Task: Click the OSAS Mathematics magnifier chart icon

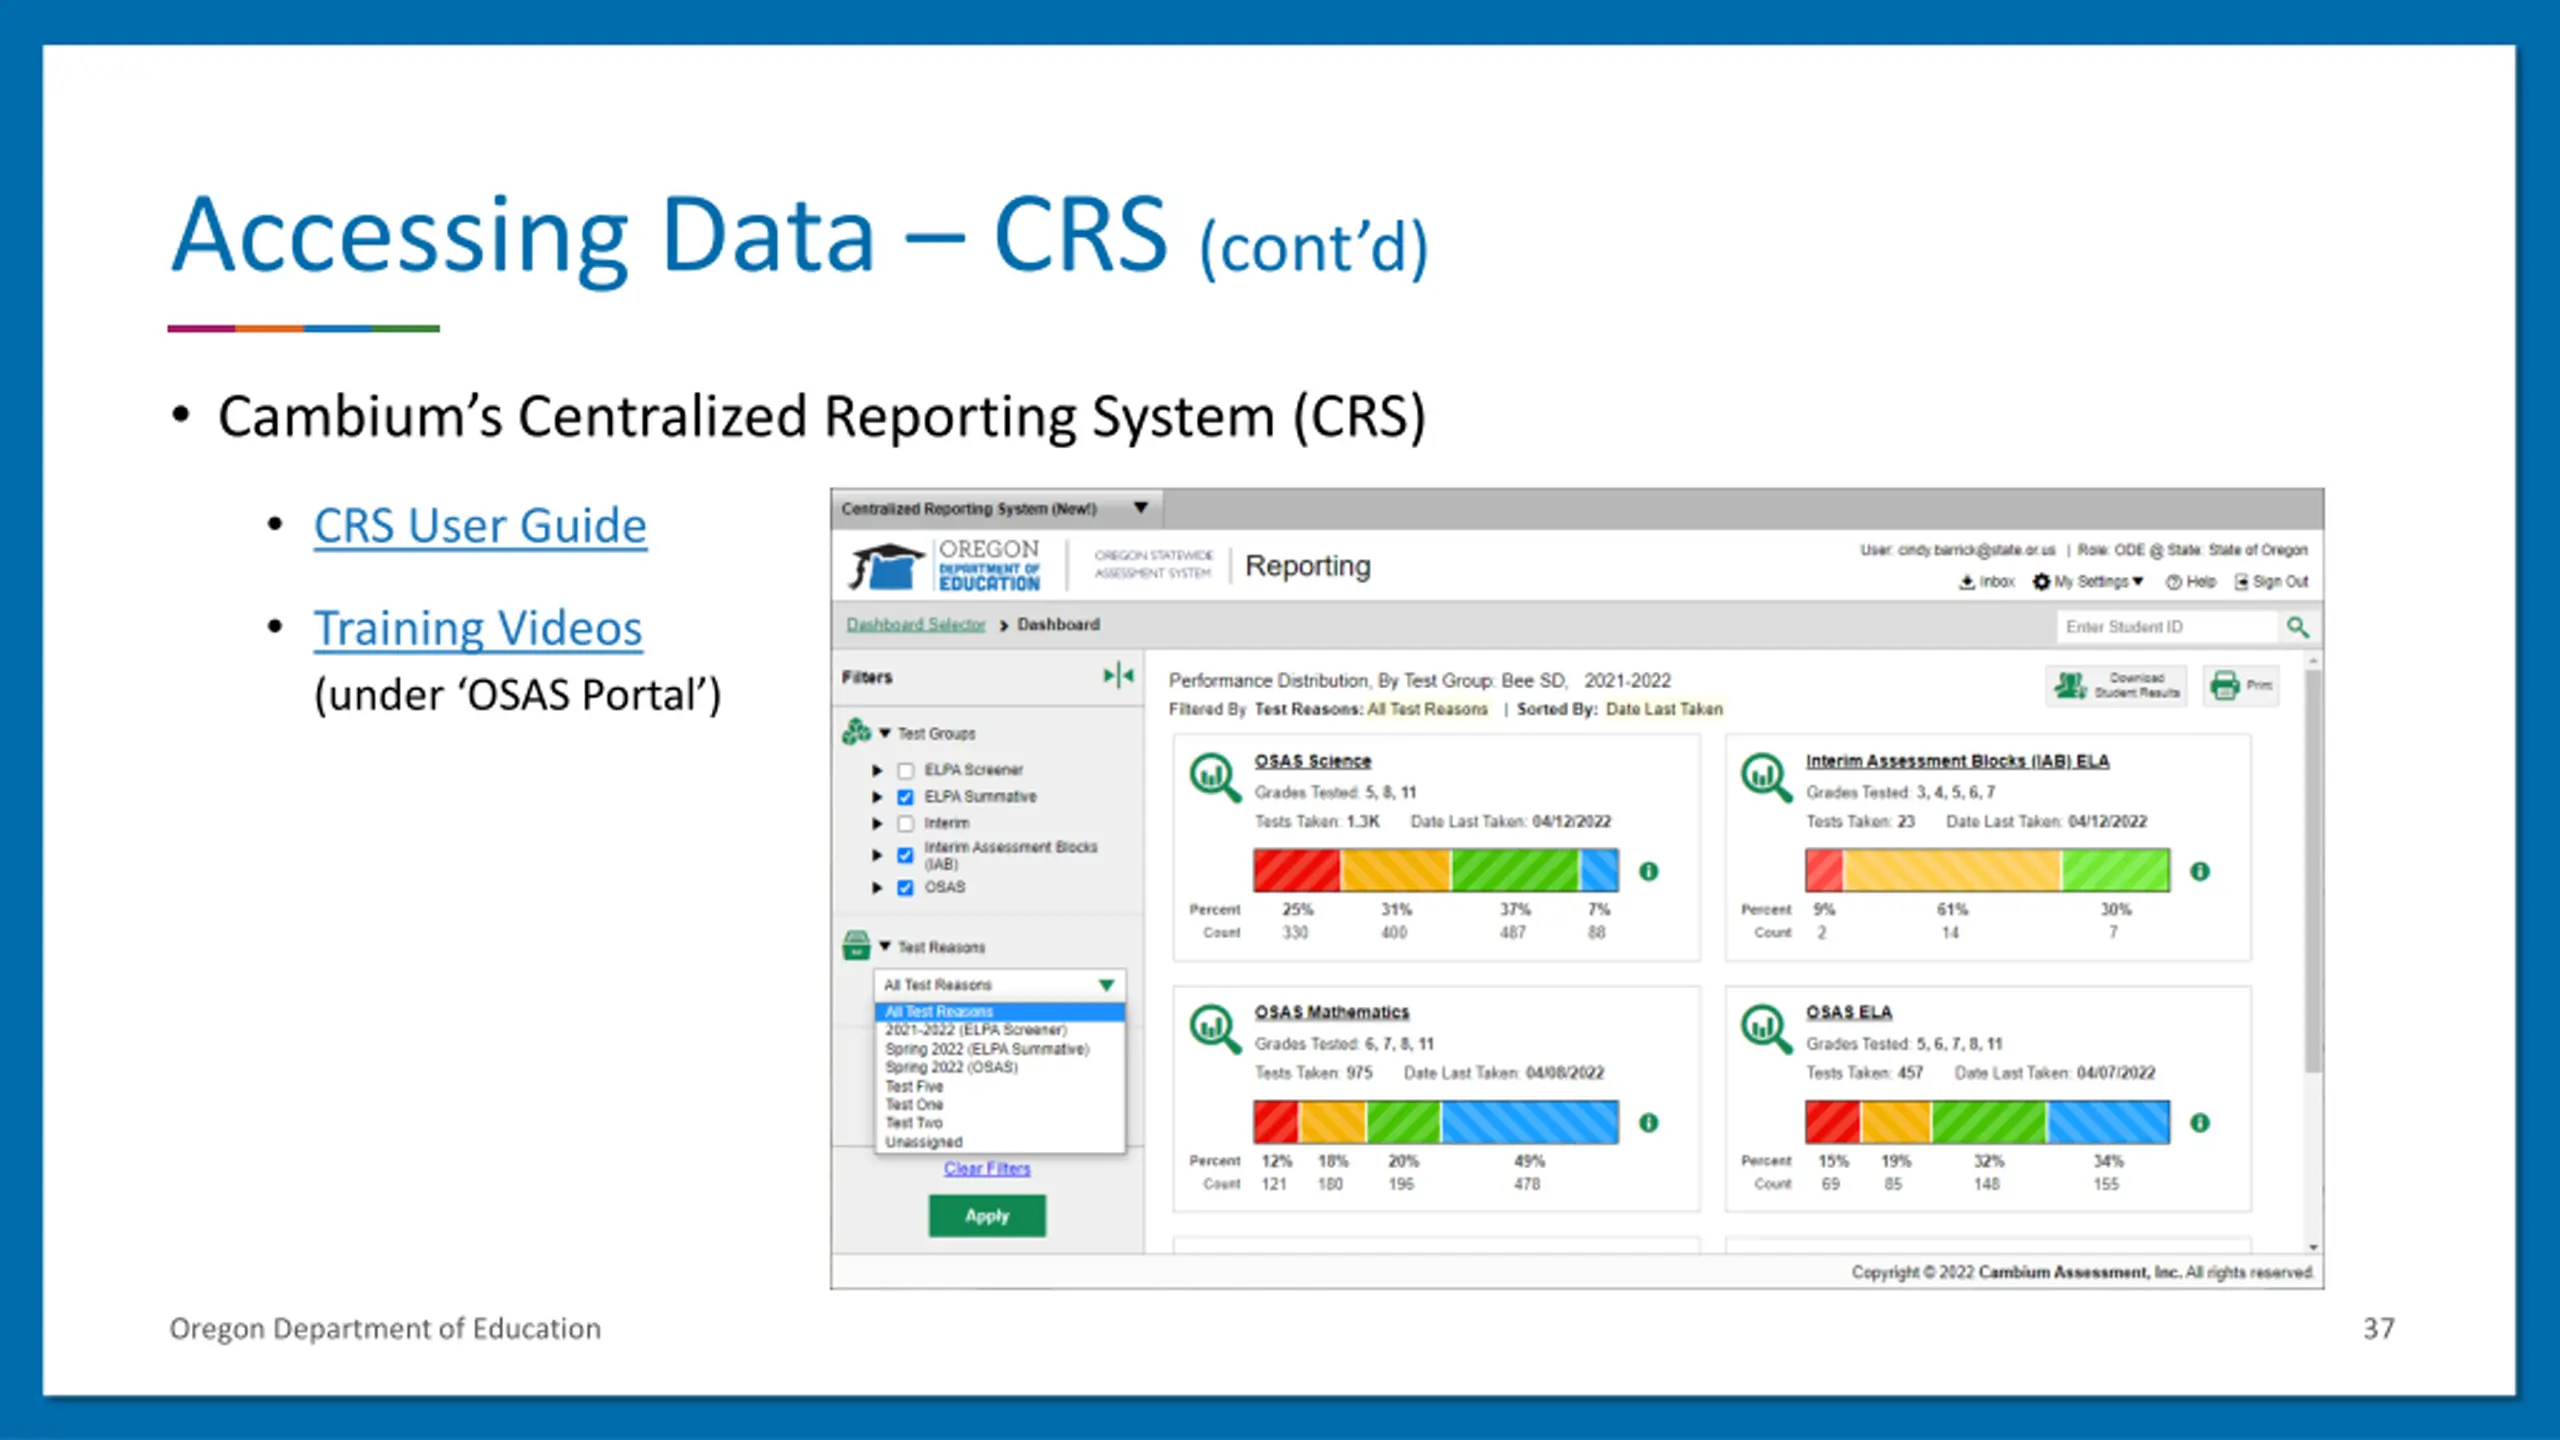Action: point(1213,1028)
